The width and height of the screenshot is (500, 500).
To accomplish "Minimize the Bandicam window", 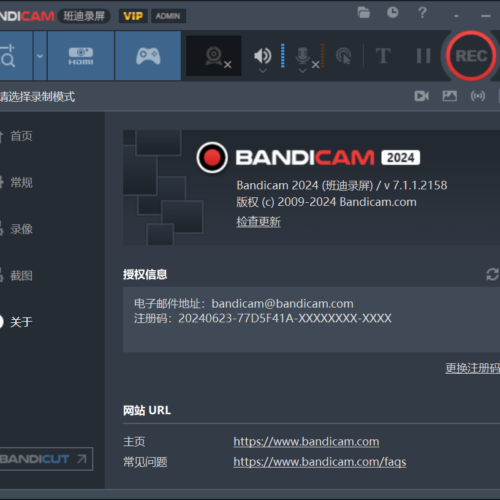I will tap(485, 16).
